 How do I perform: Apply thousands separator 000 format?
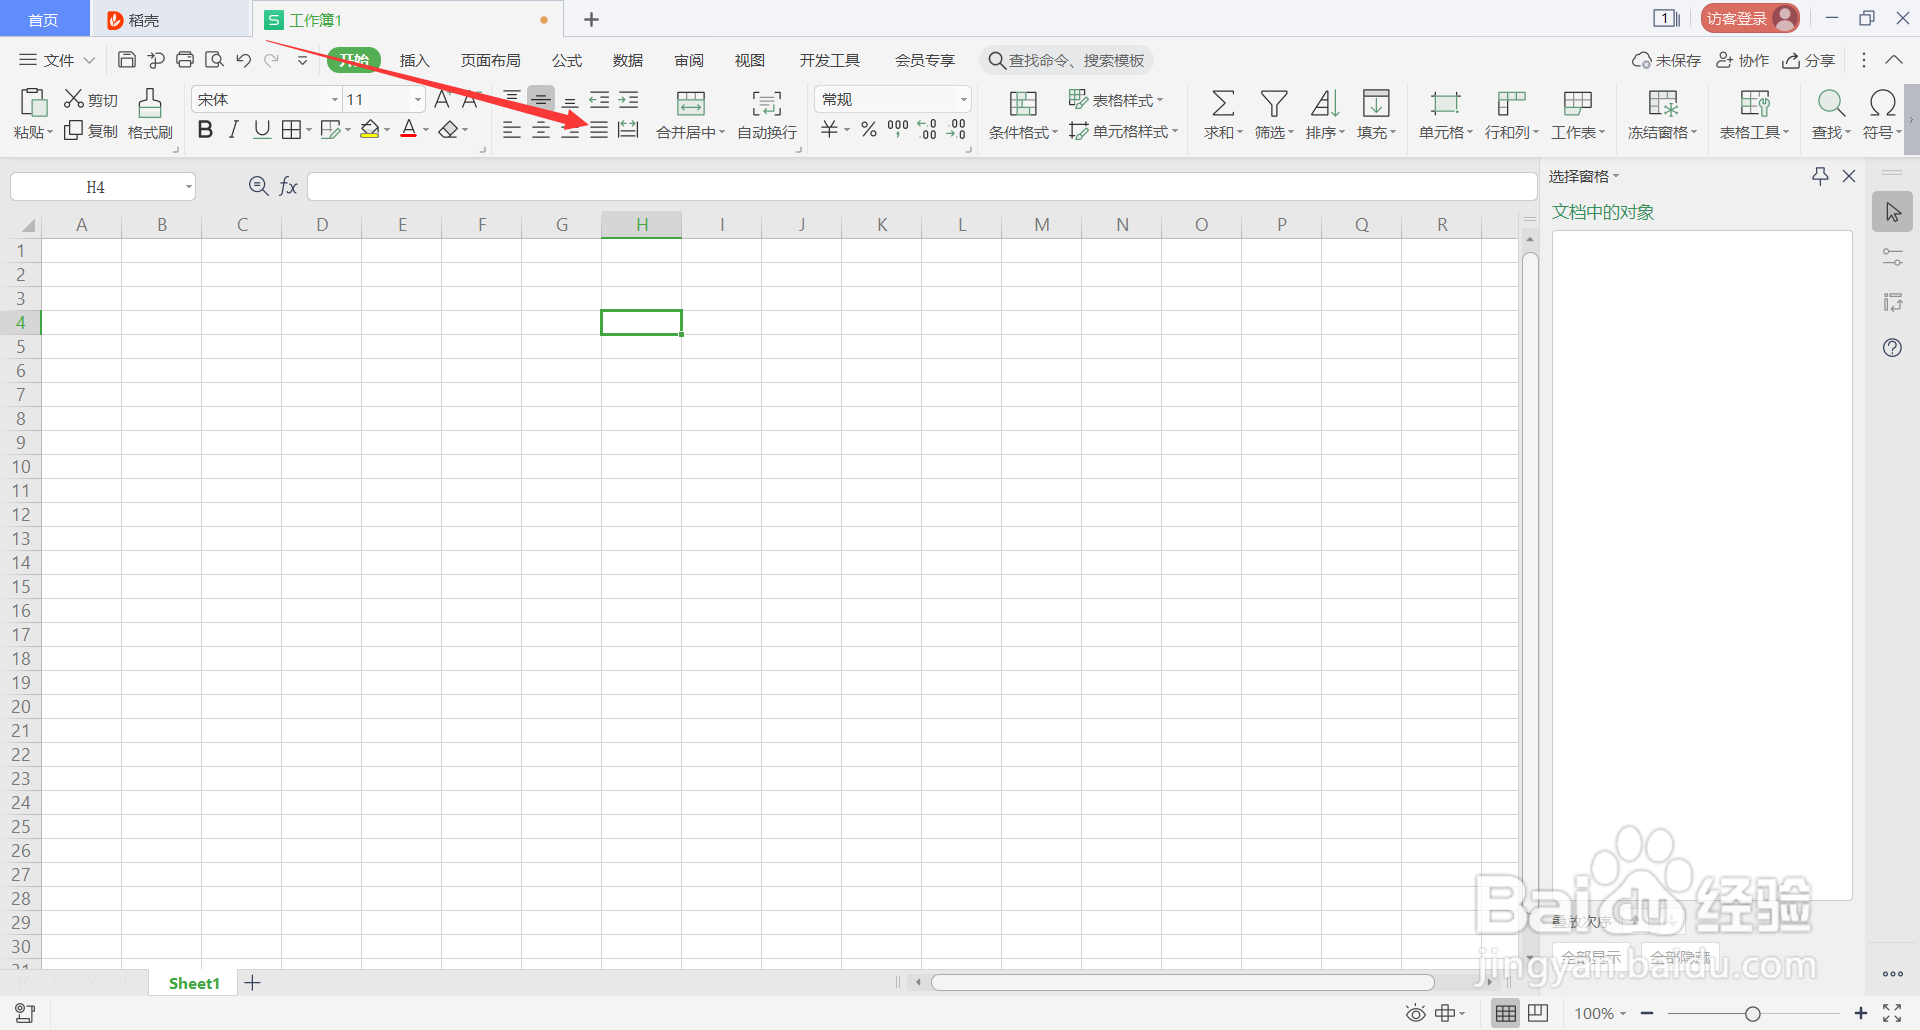898,129
